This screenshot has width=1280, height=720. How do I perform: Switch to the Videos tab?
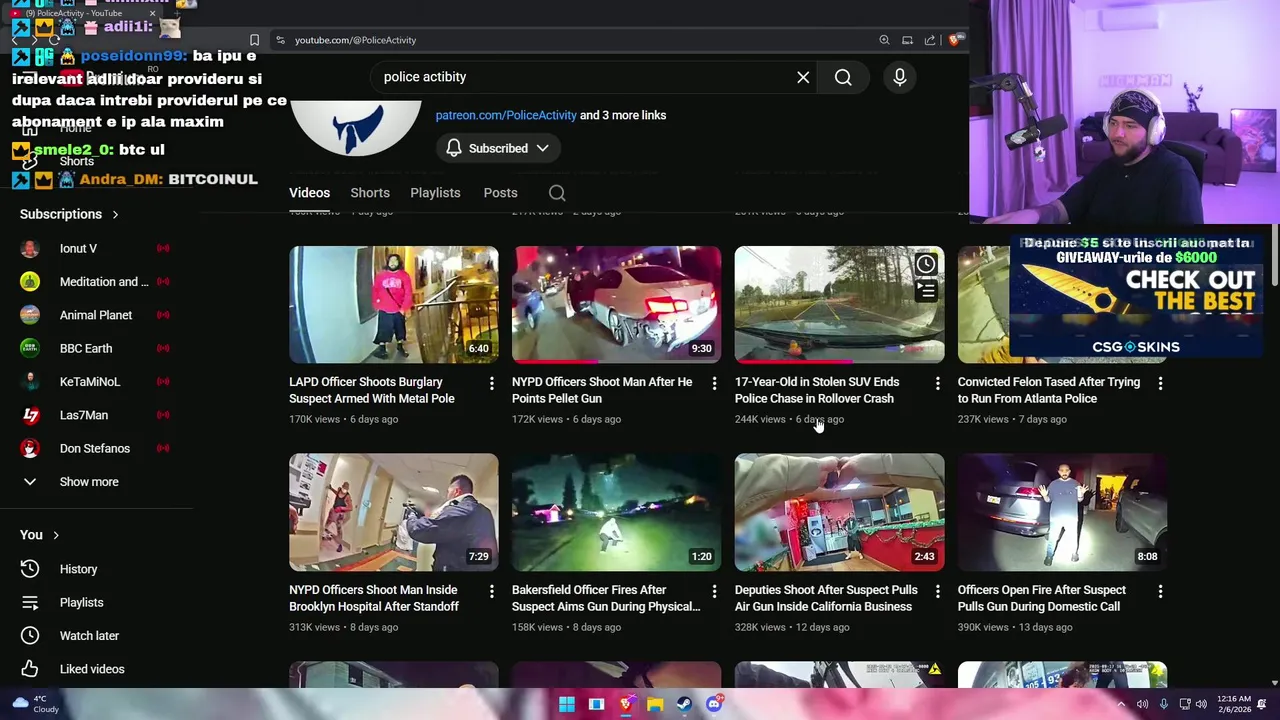click(x=309, y=193)
